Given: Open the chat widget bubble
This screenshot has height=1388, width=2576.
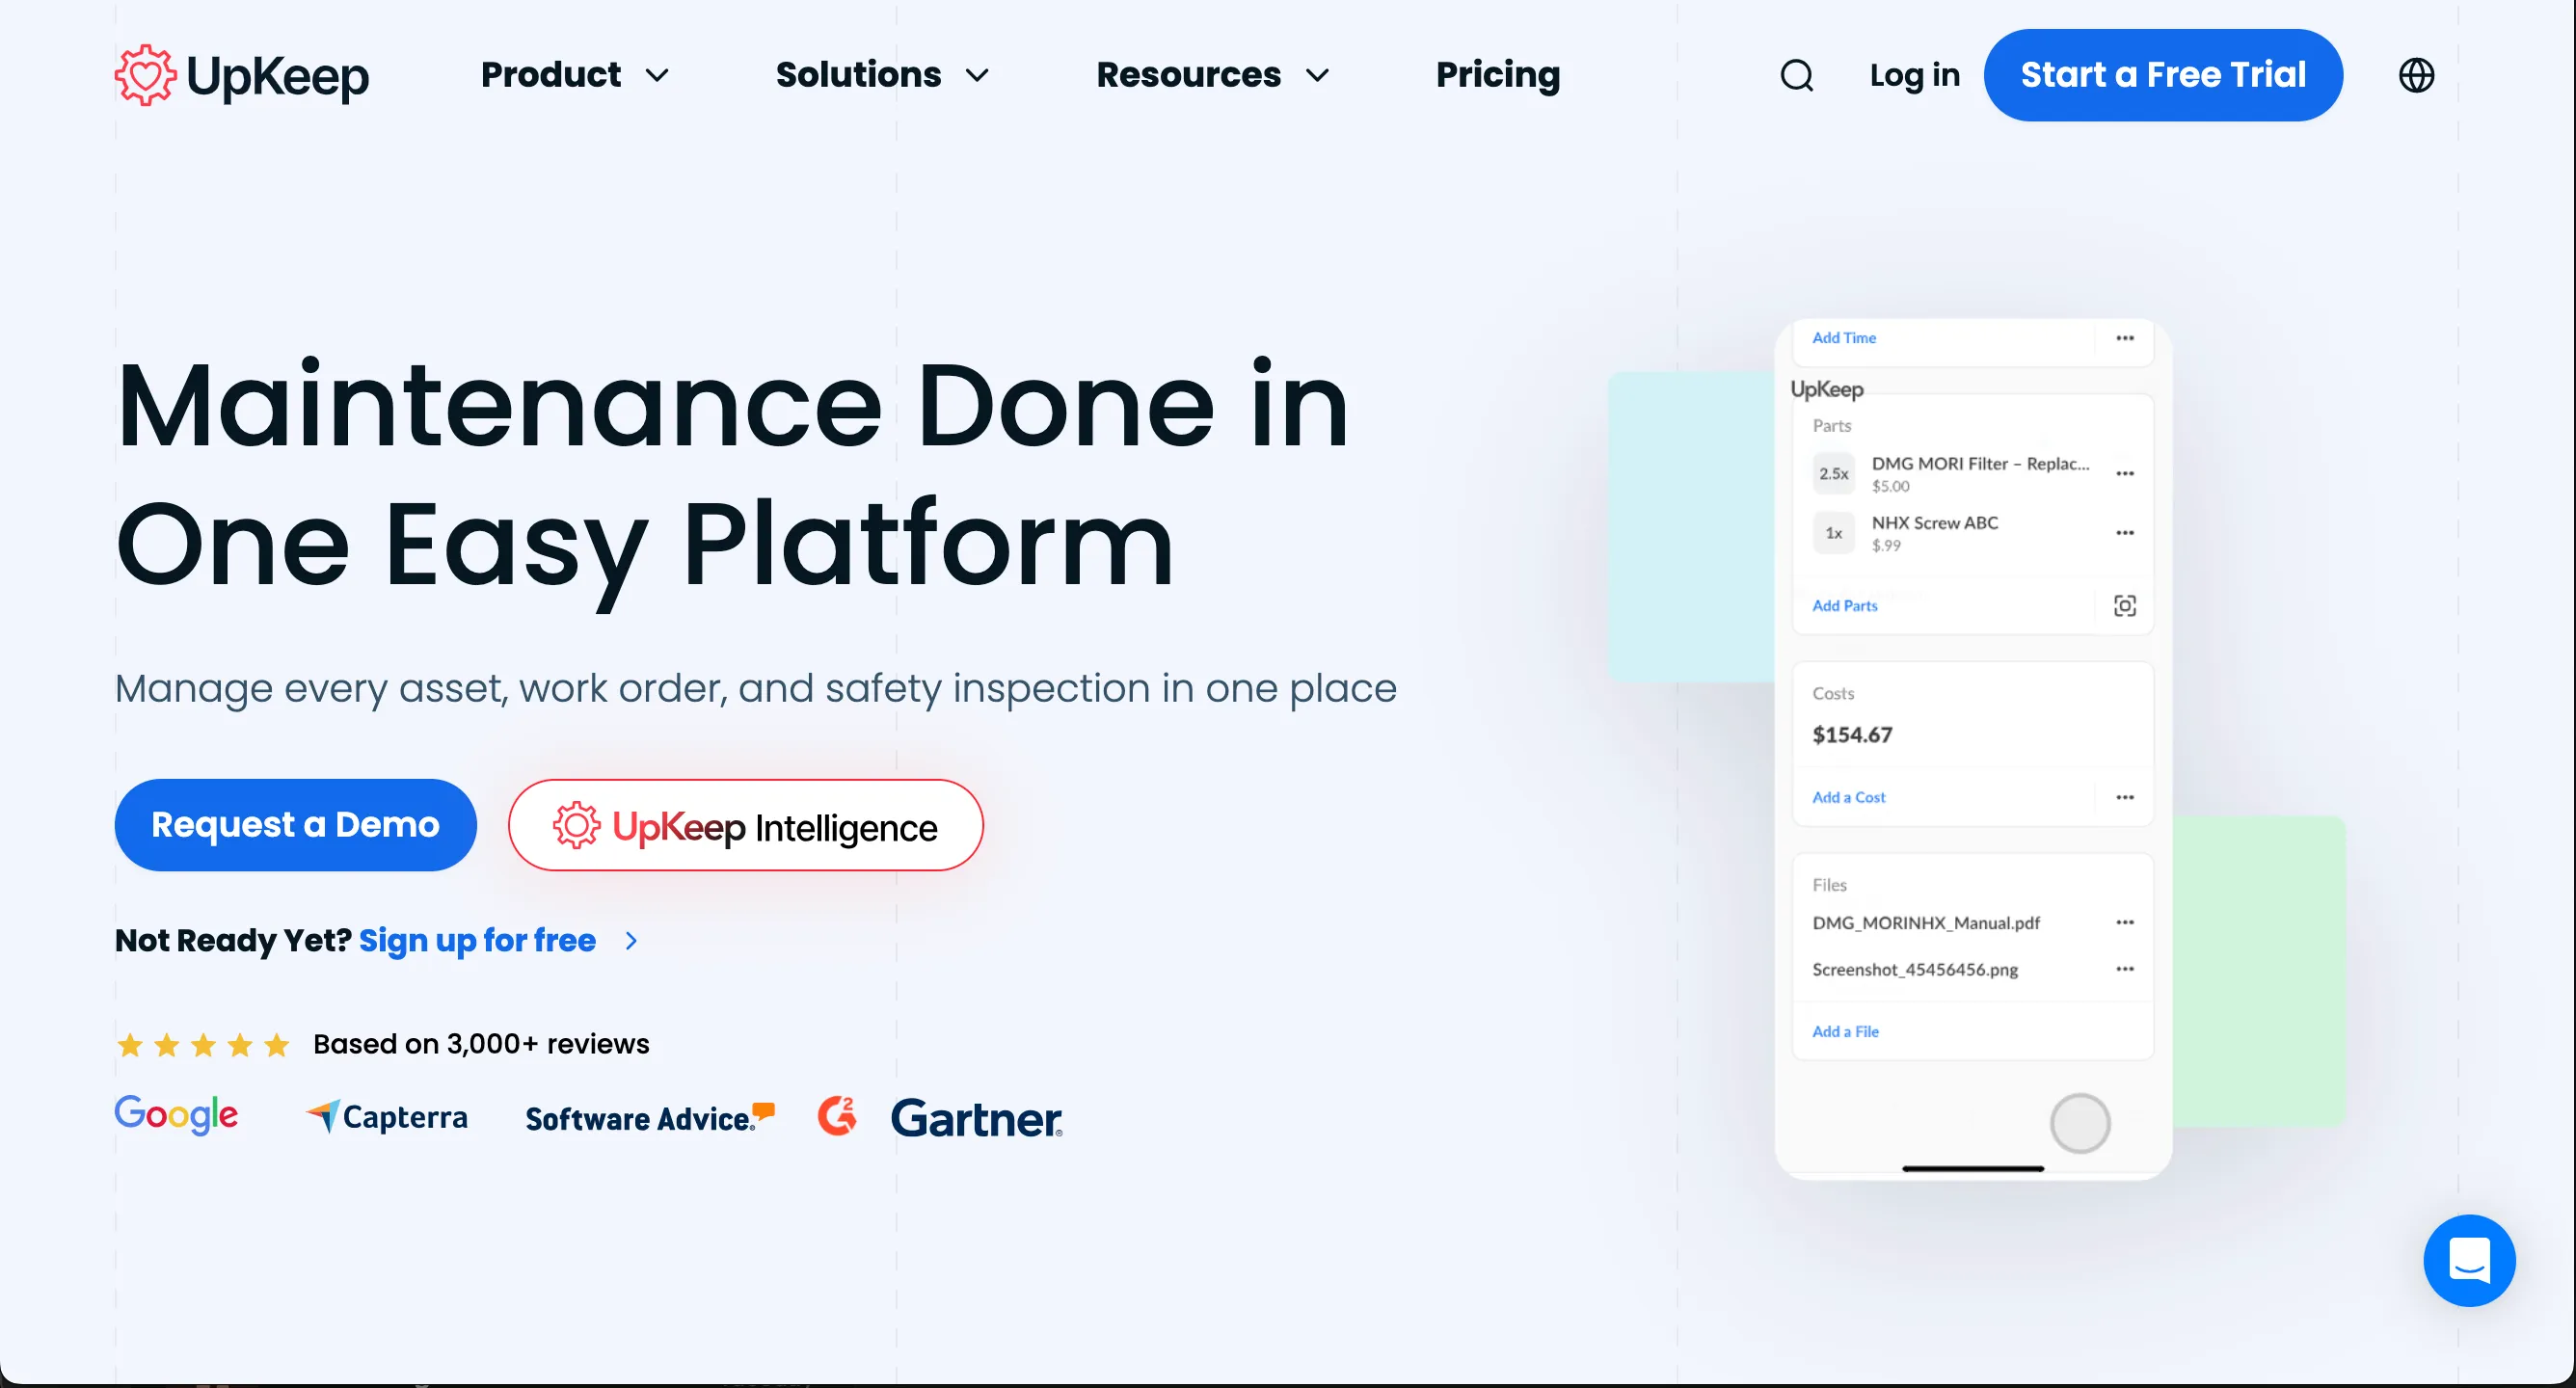Looking at the screenshot, I should [x=2468, y=1260].
